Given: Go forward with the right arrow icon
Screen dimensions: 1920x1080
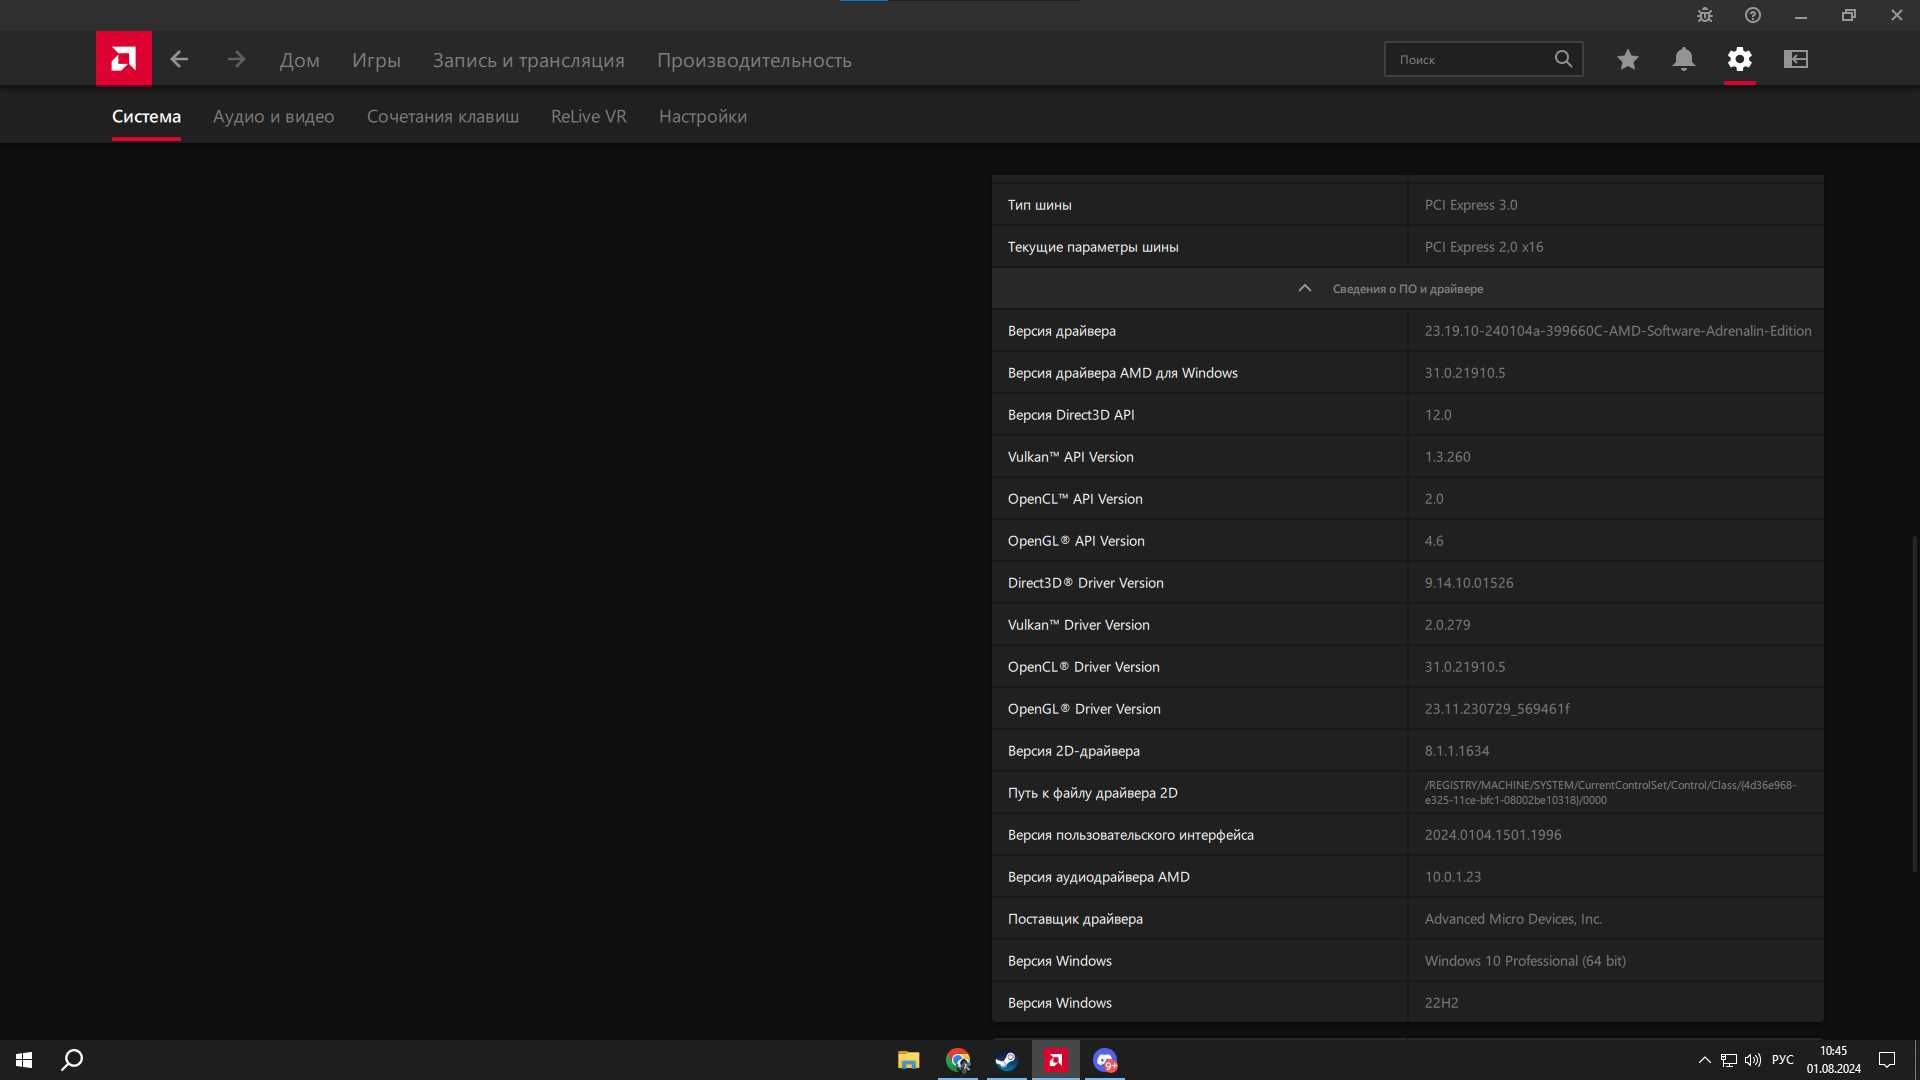Looking at the screenshot, I should (236, 59).
